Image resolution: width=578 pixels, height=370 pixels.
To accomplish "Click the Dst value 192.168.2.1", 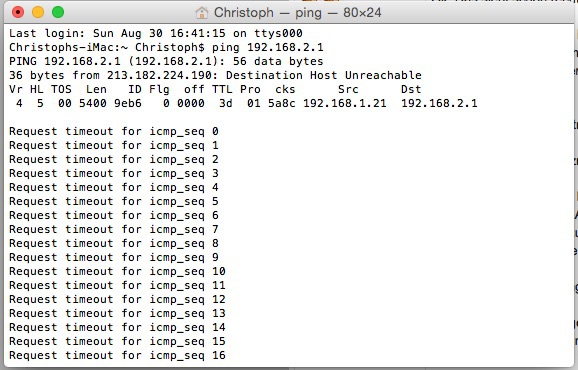I will point(439,104).
